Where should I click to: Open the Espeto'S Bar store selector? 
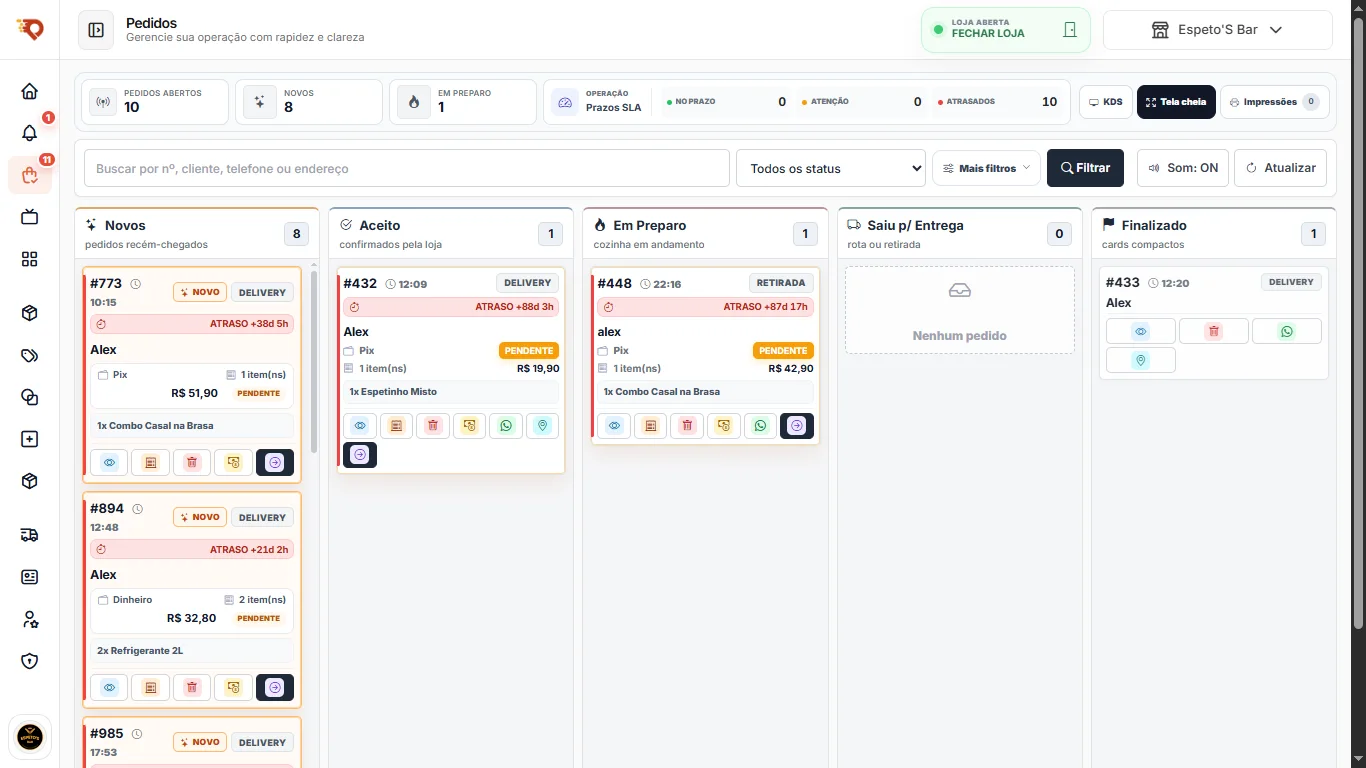(1217, 30)
